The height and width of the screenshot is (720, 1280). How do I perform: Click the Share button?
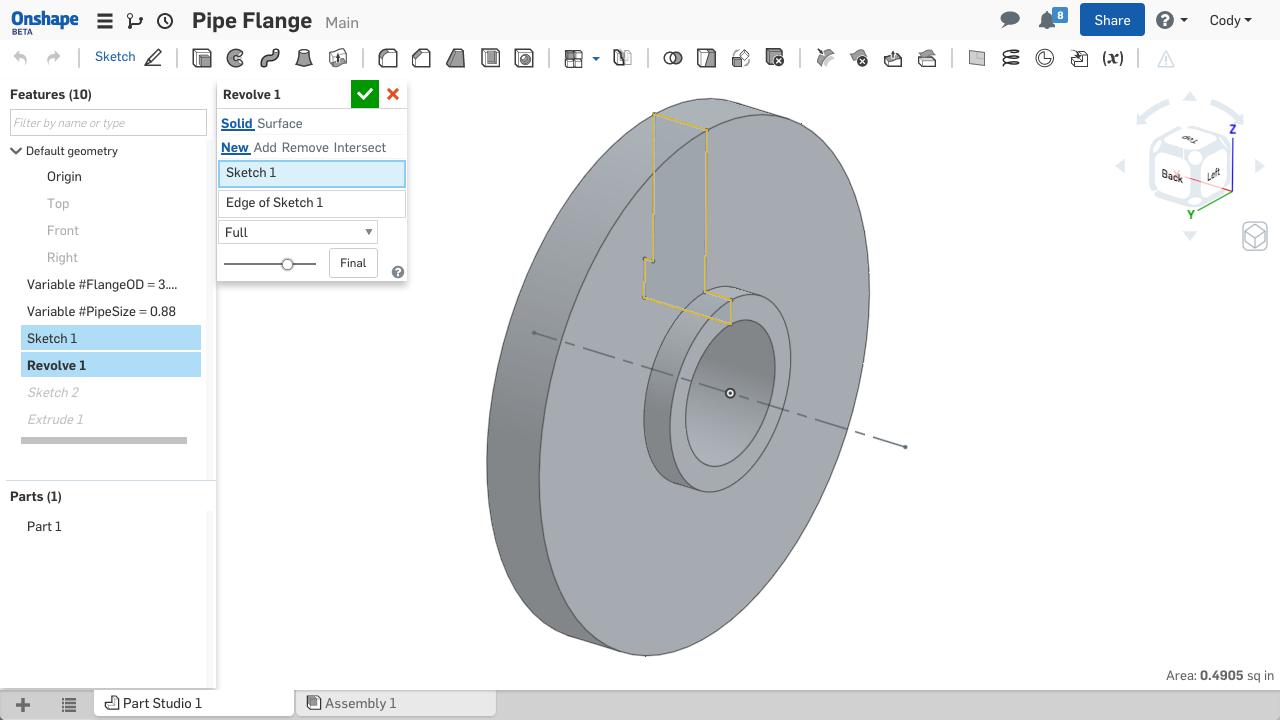coord(1111,19)
